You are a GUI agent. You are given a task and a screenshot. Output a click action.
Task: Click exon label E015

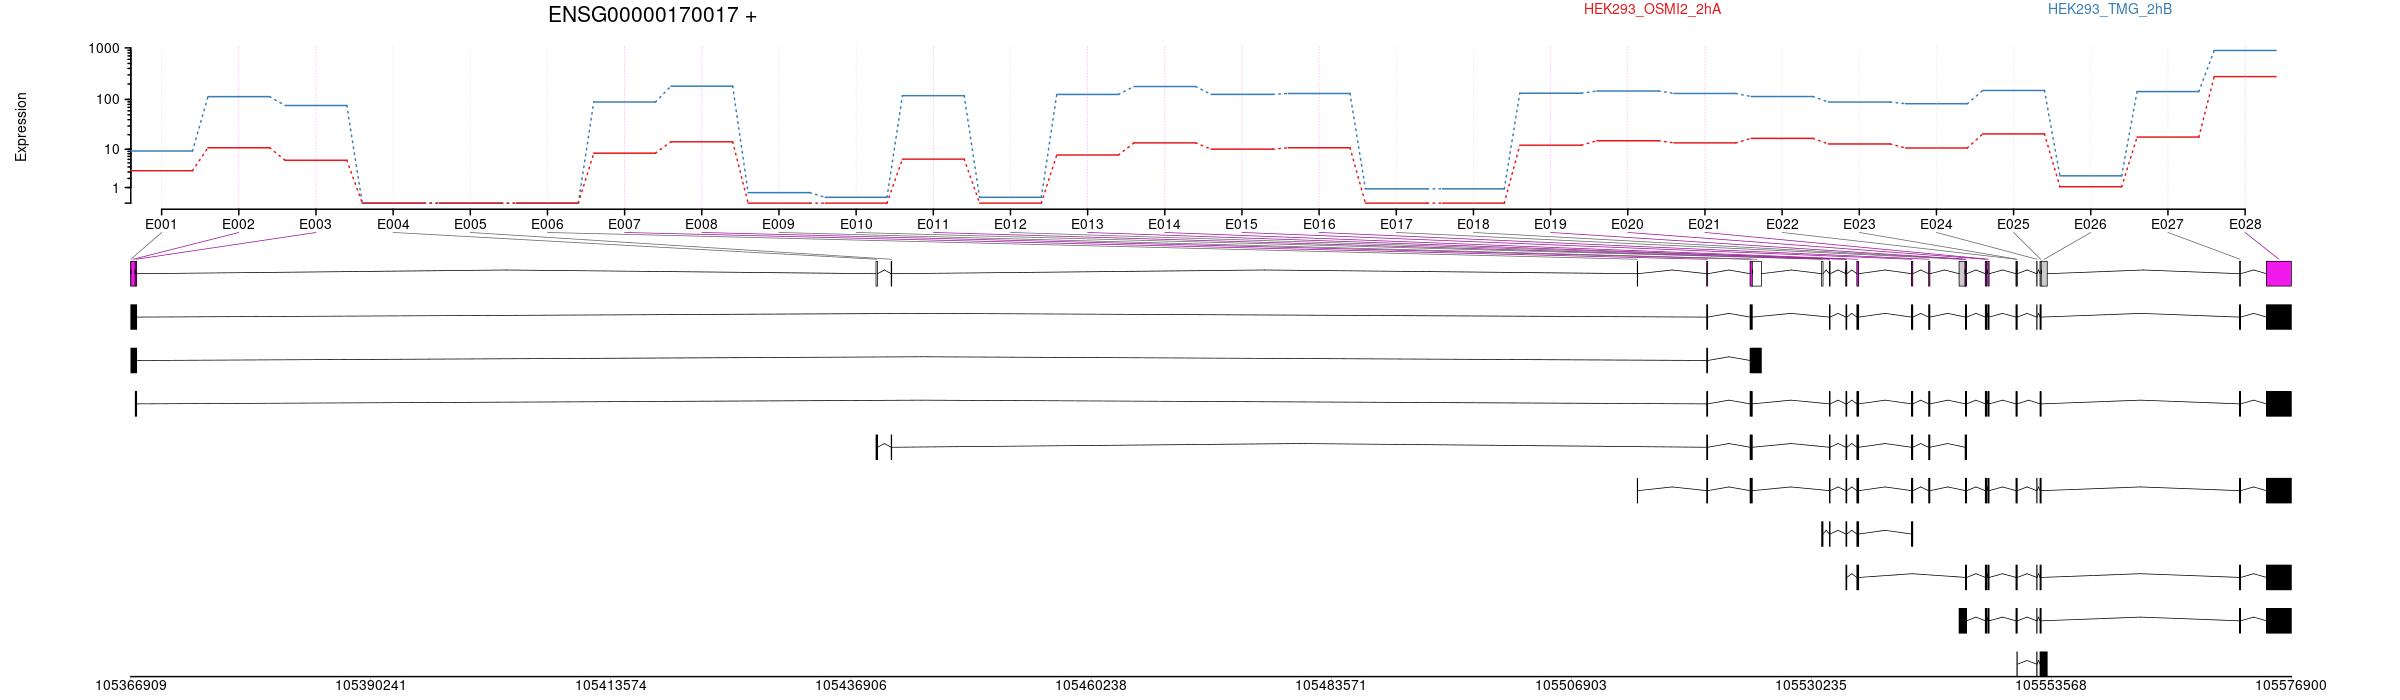1241,224
